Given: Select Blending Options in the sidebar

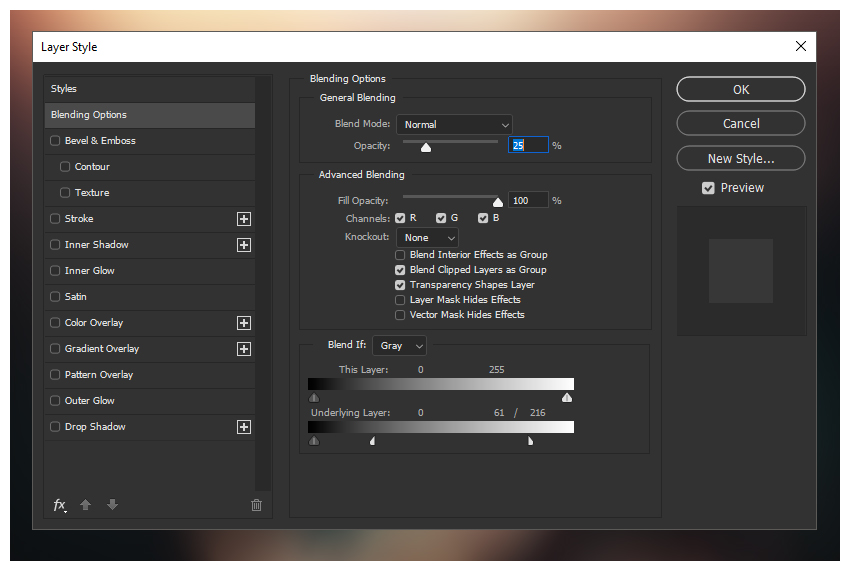Looking at the screenshot, I should click(x=150, y=115).
